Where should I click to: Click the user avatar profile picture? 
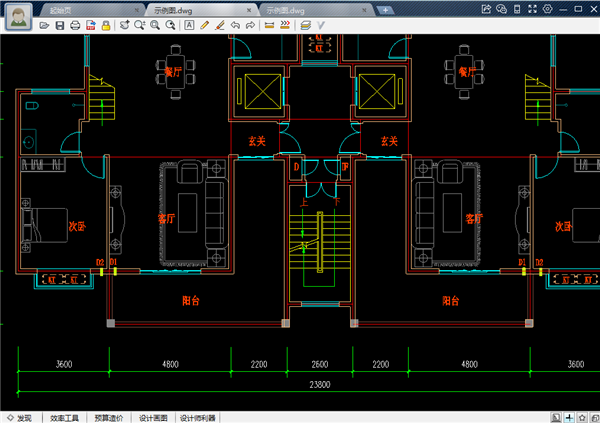(x=16, y=15)
